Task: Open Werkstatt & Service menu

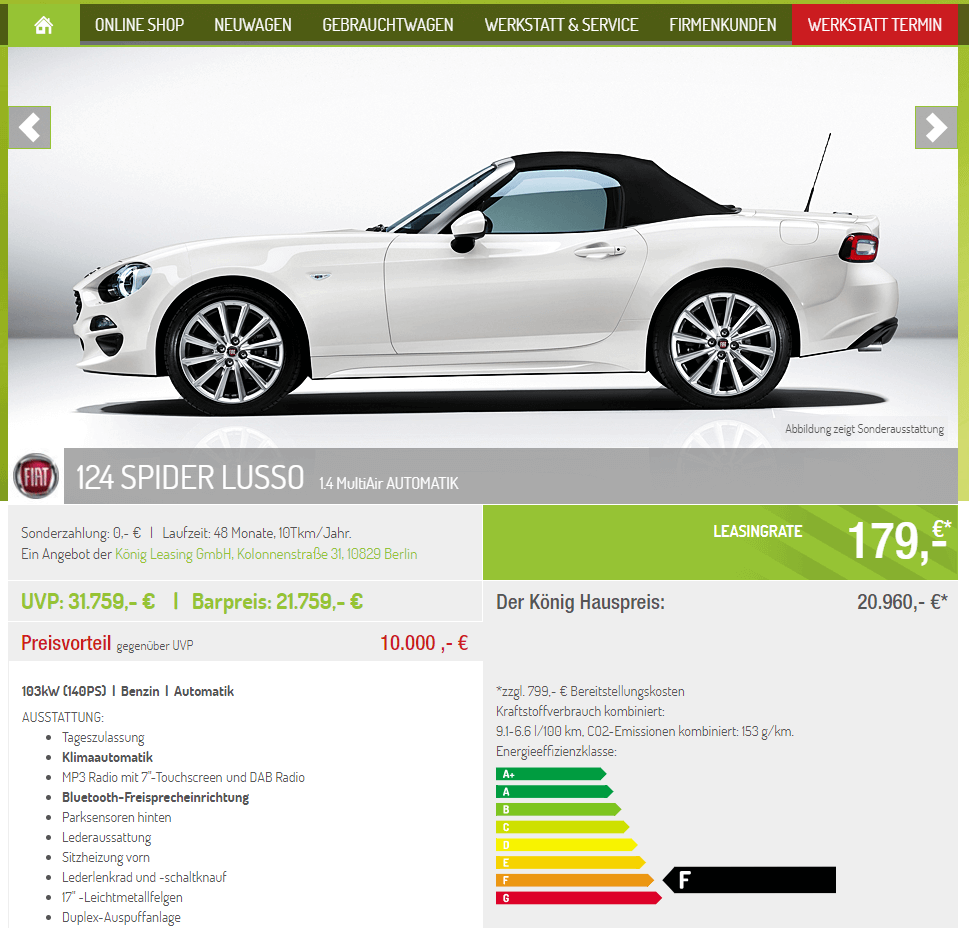Action: pos(561,25)
